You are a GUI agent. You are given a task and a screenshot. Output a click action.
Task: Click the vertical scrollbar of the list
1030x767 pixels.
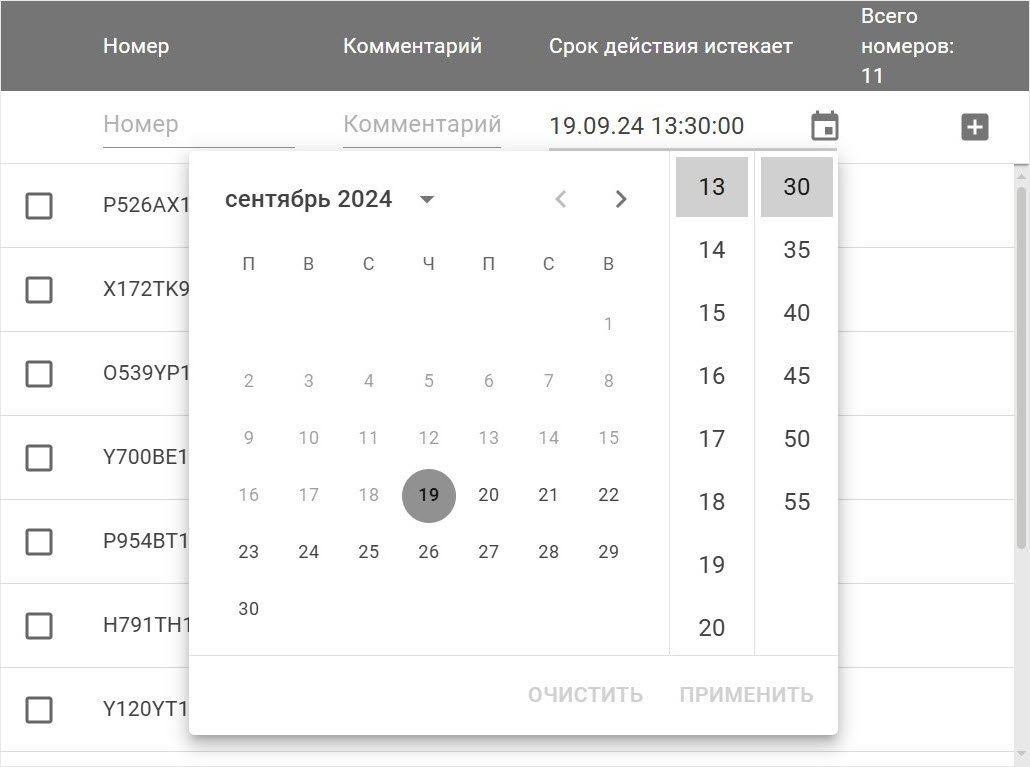[x=1021, y=366]
